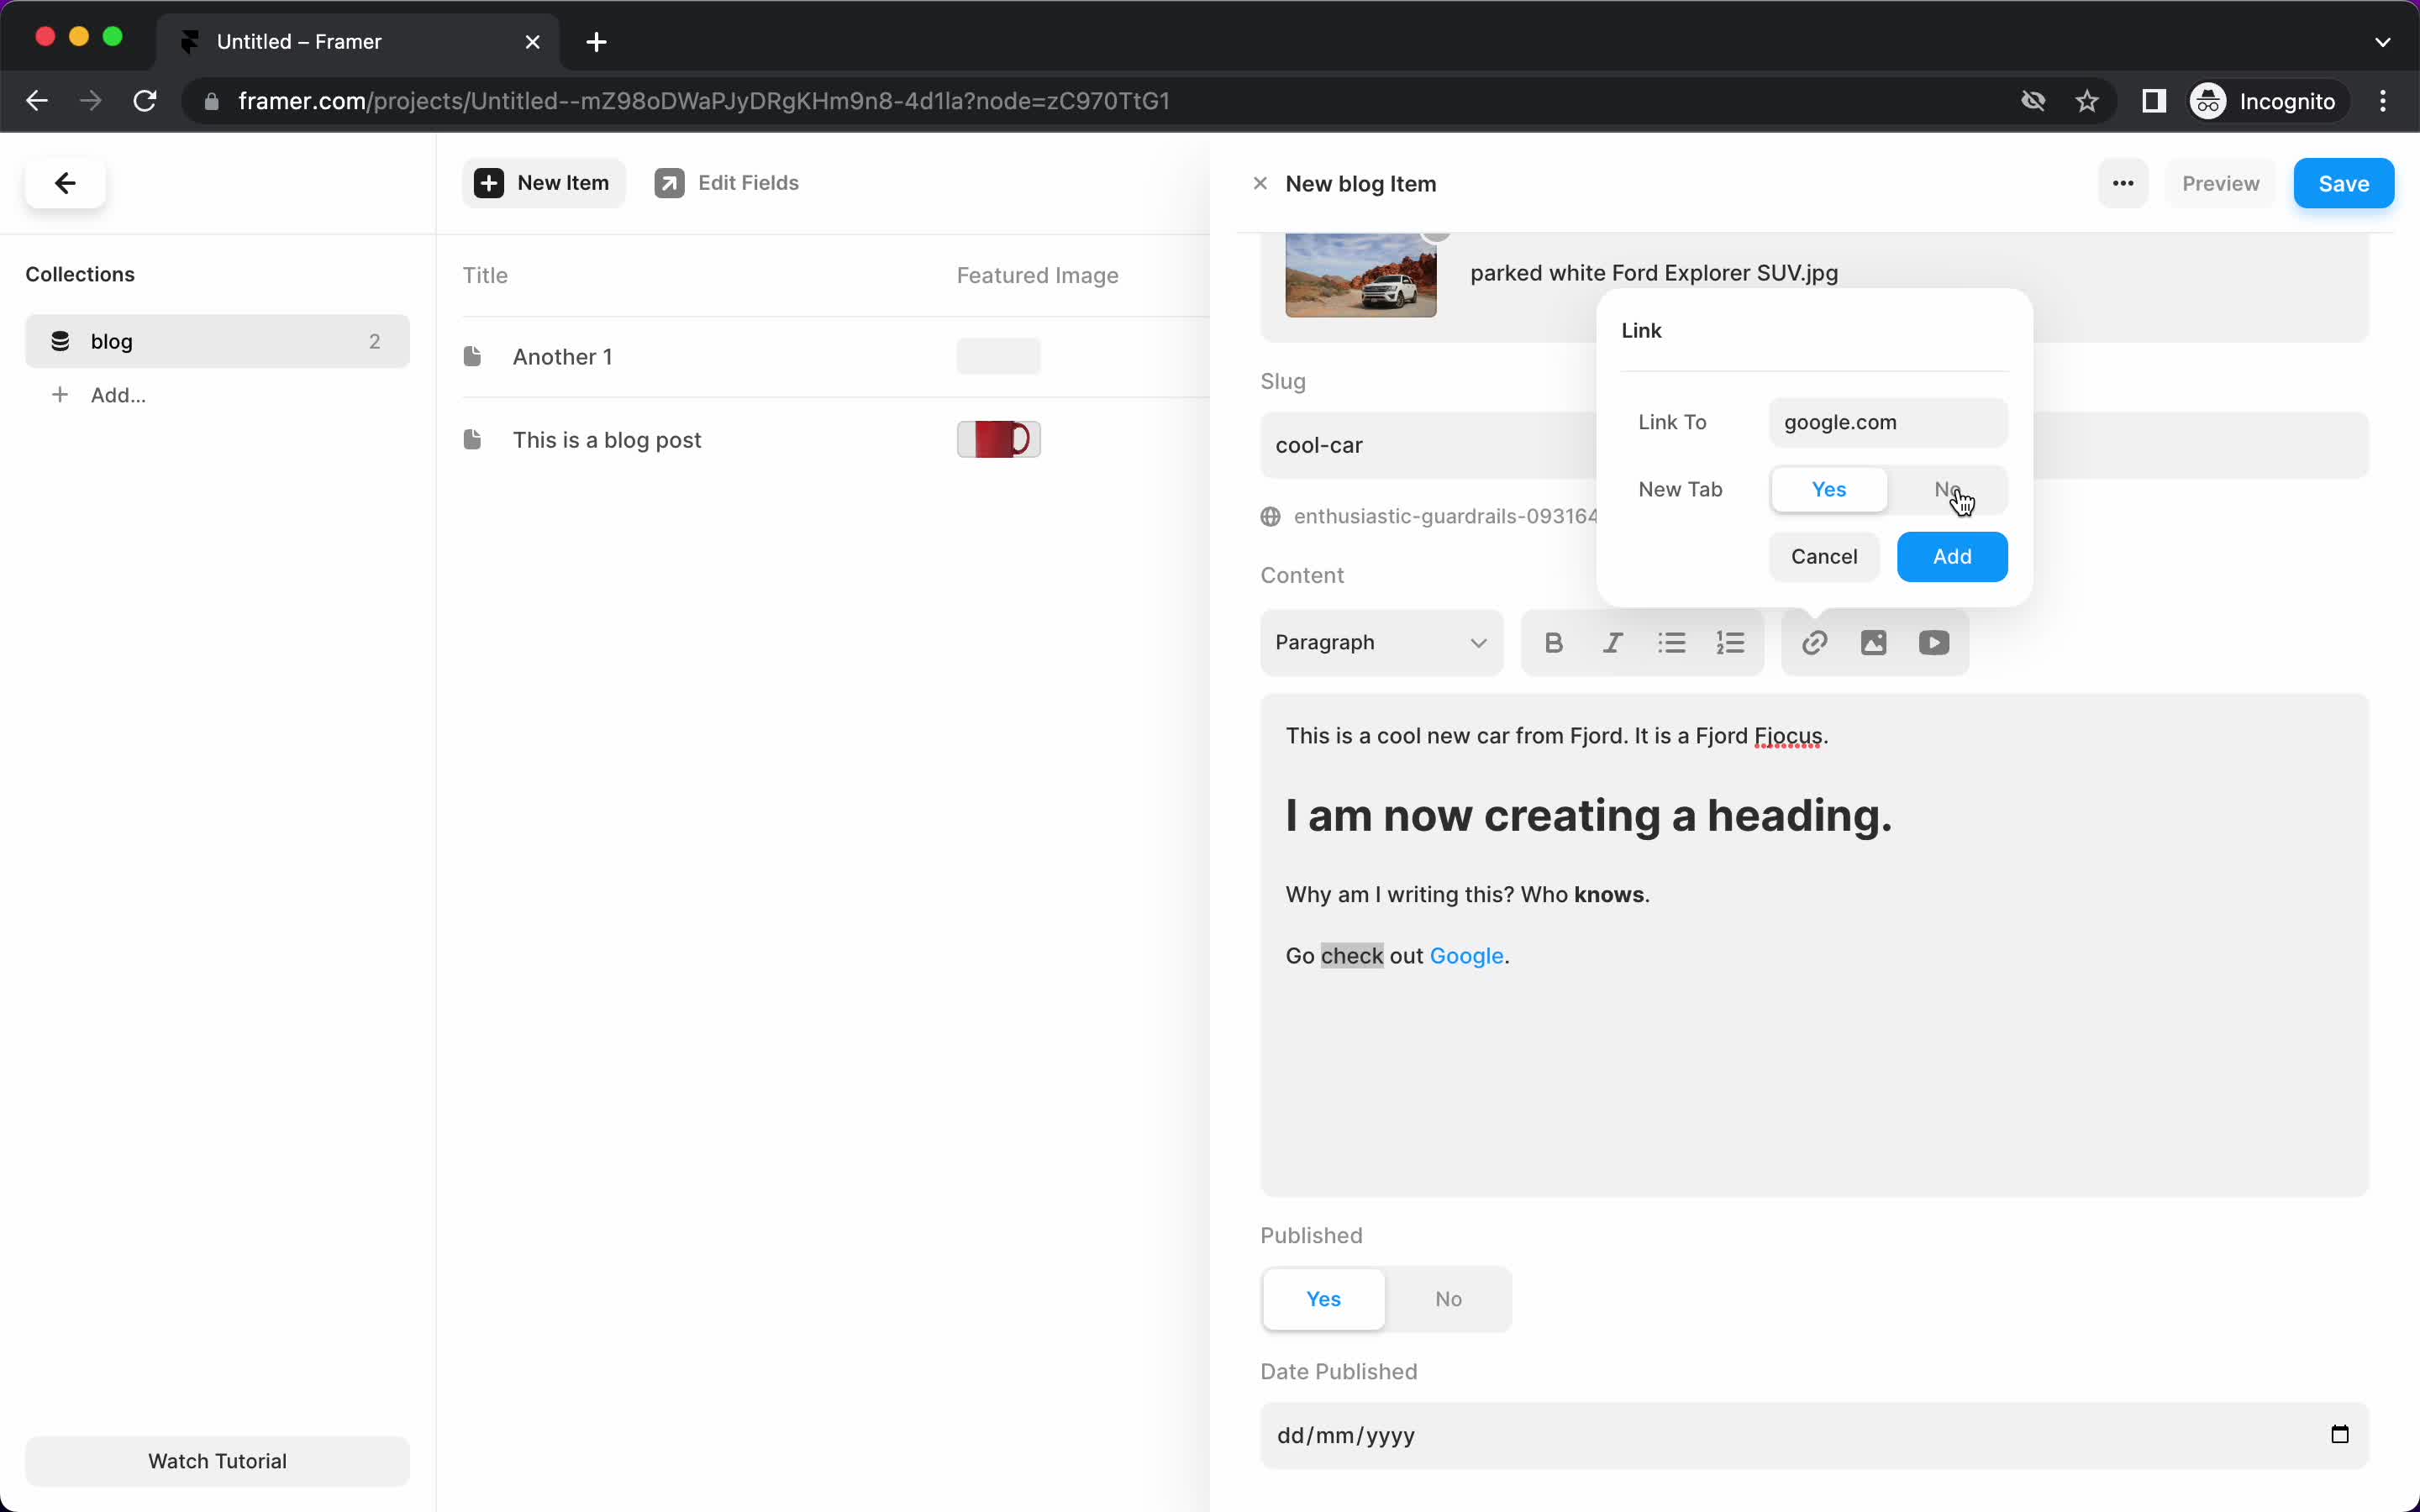Select the Untitled – Framer browser tab
The width and height of the screenshot is (2420, 1512).
pyautogui.click(x=358, y=42)
